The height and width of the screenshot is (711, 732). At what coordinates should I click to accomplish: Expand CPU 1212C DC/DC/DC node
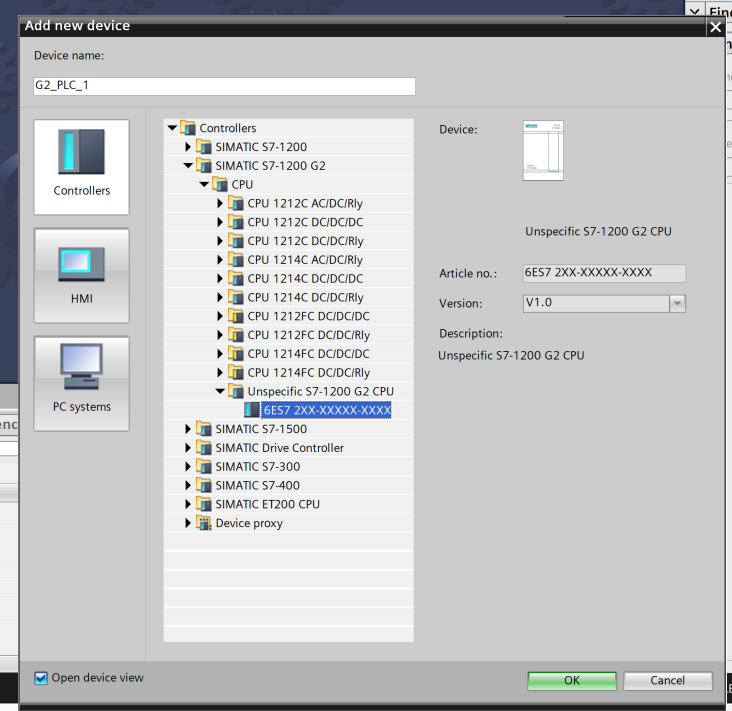coord(220,222)
